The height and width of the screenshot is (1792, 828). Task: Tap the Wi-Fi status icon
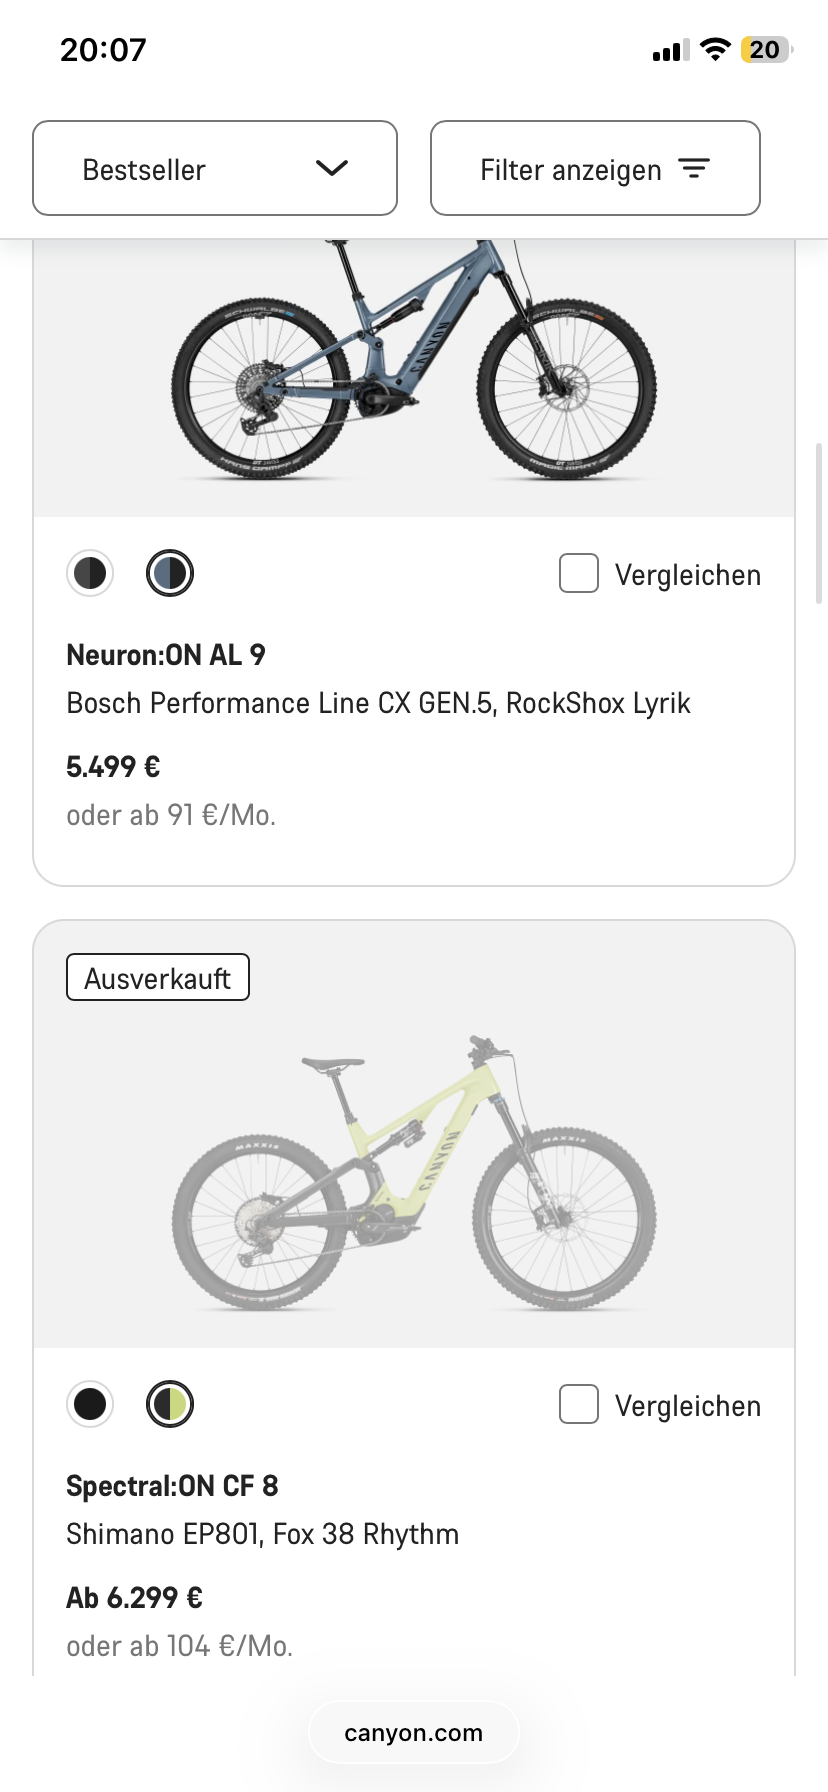pyautogui.click(x=715, y=50)
